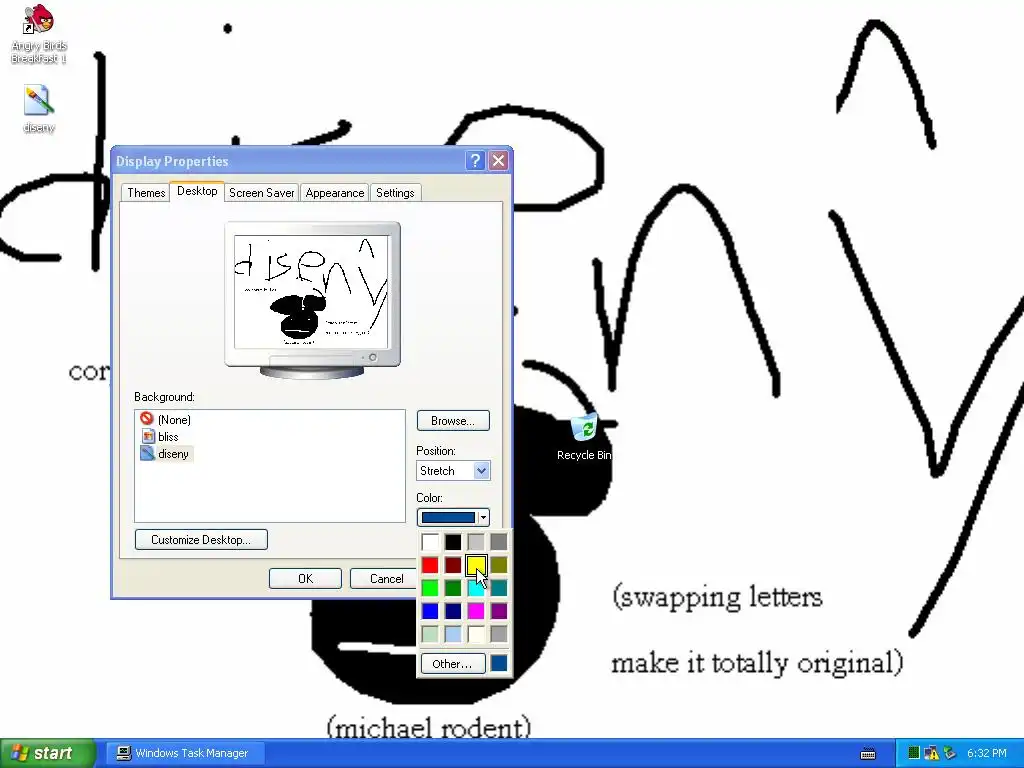Click the Browse... button
This screenshot has height=768, width=1024.
(x=453, y=421)
